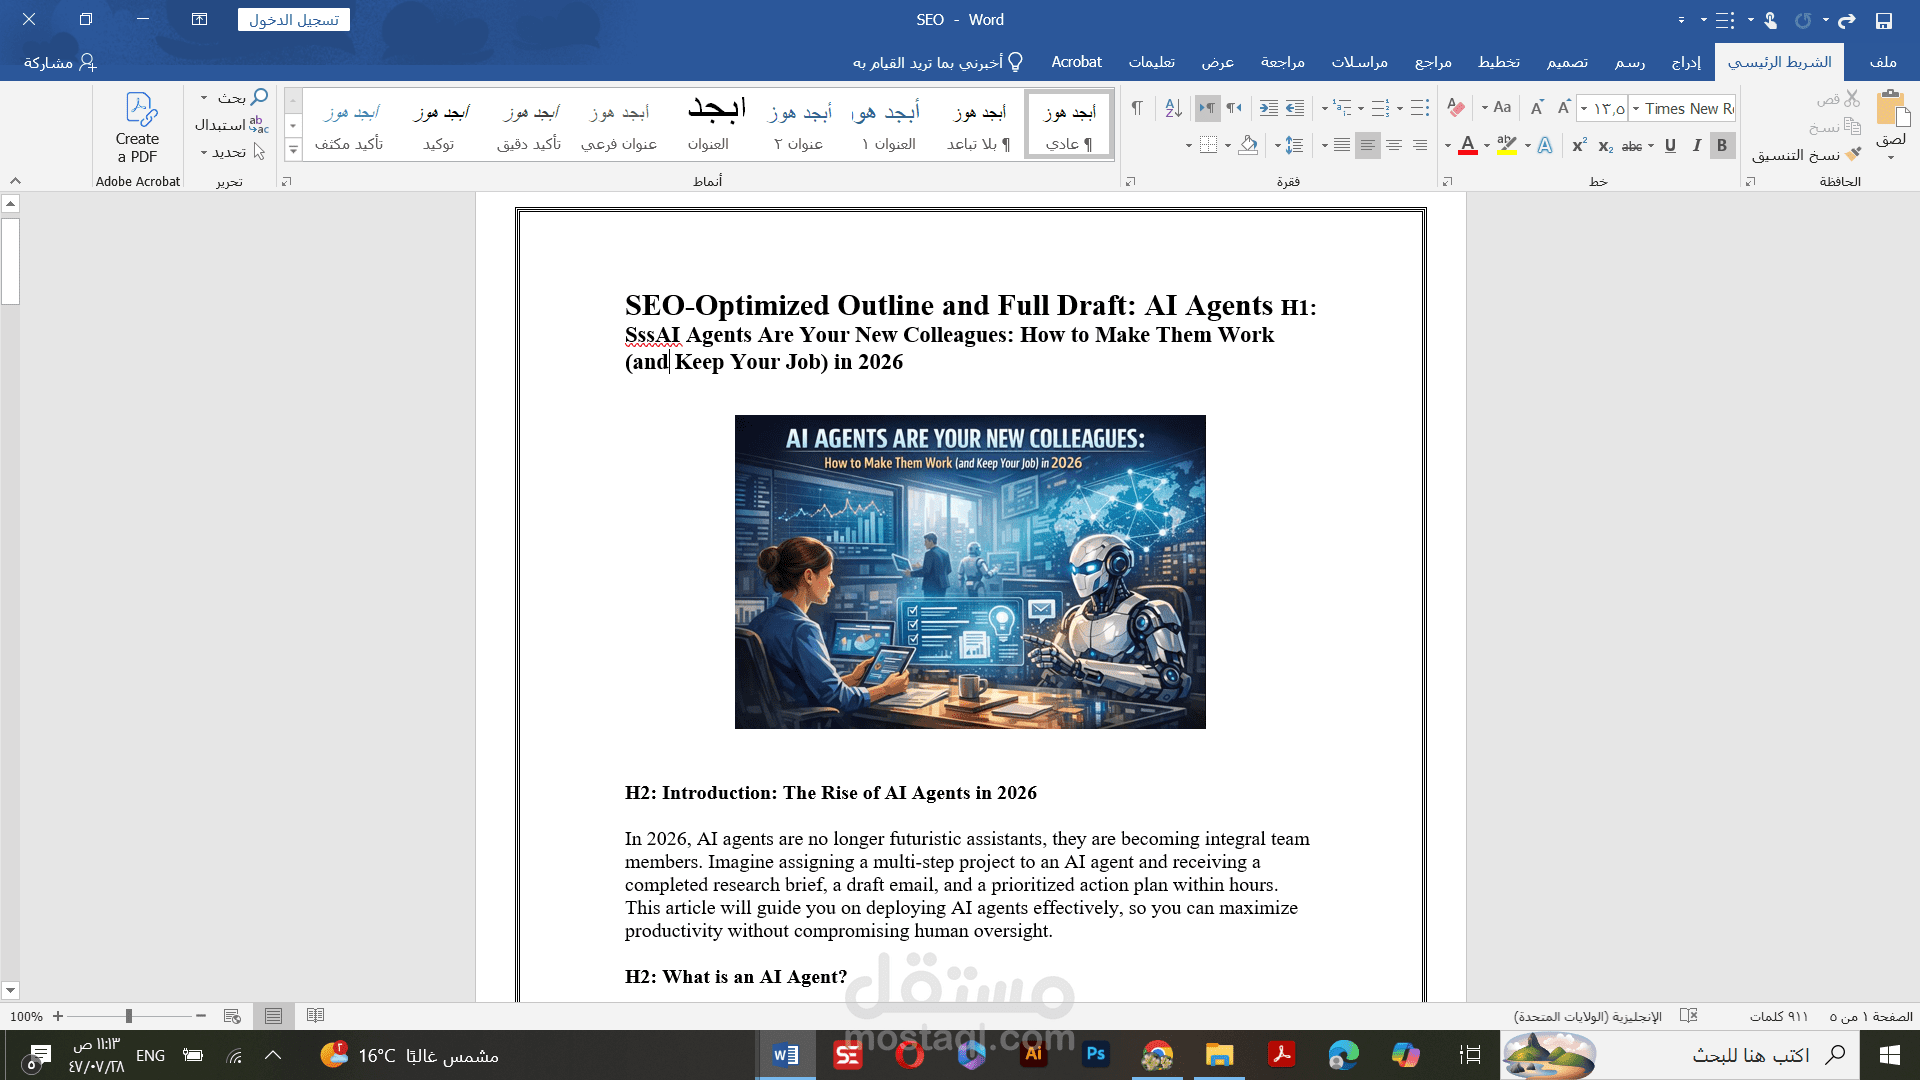Click the مشاركة share button
1920x1080 pixels.
click(60, 62)
